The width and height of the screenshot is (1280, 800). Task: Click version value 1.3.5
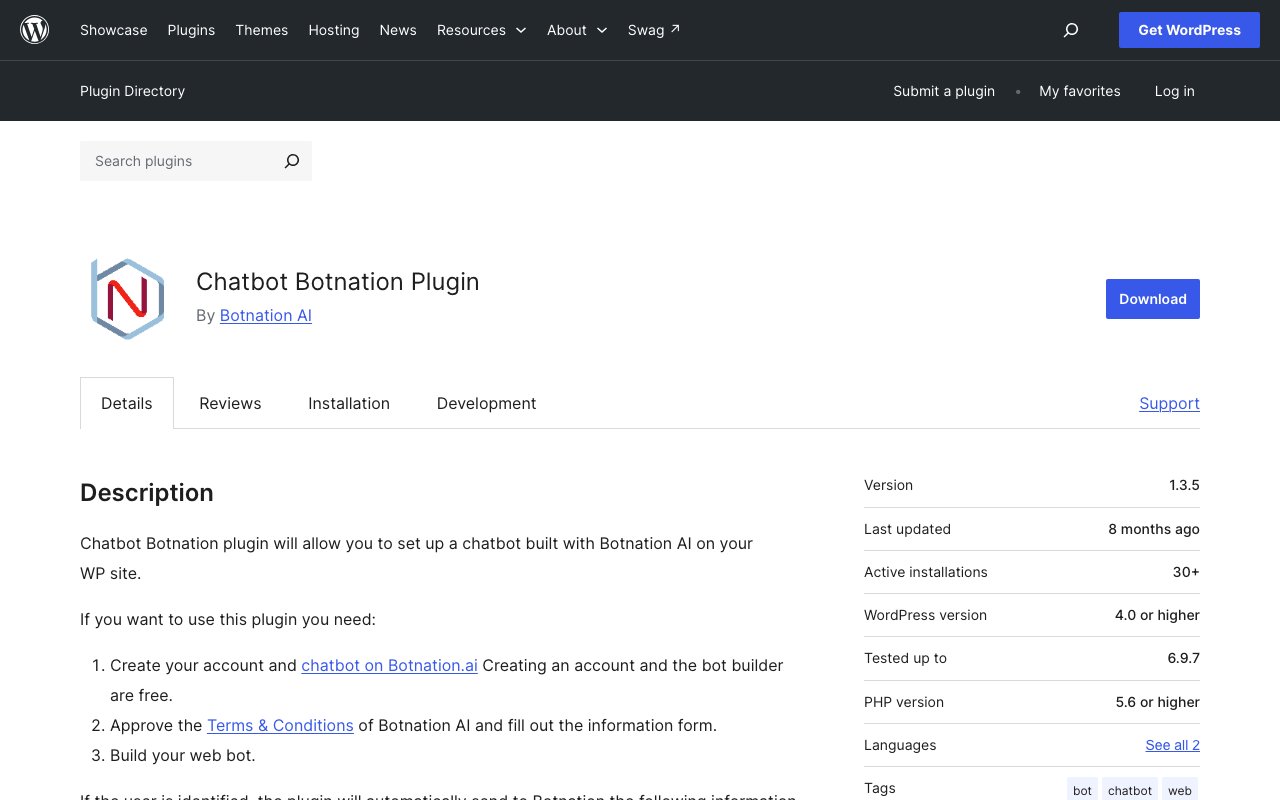[1184, 485]
